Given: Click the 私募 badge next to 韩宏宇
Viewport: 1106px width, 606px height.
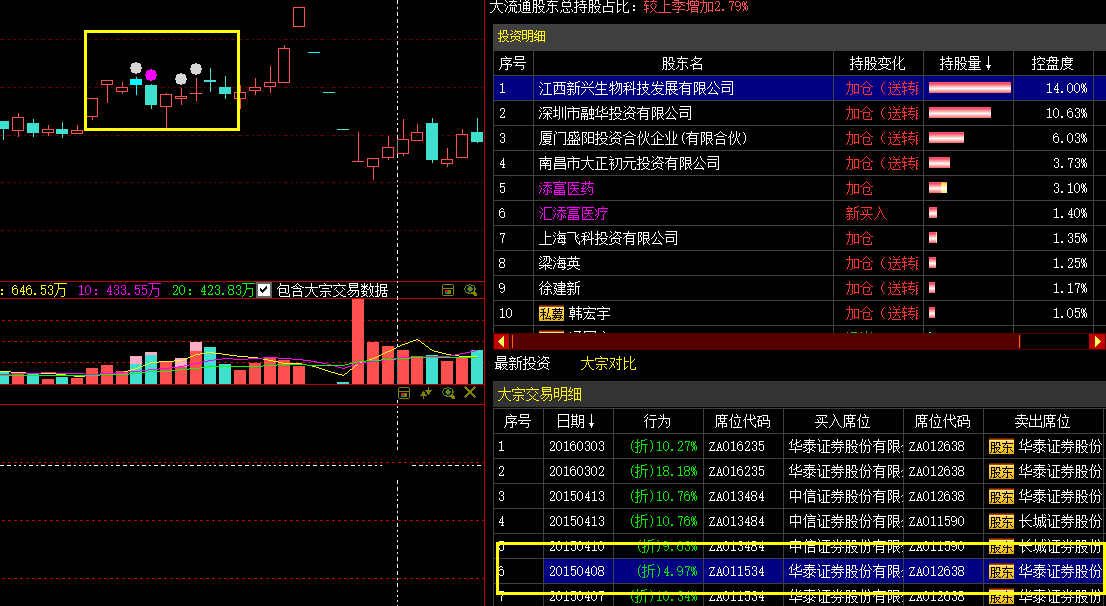Looking at the screenshot, I should click(551, 313).
